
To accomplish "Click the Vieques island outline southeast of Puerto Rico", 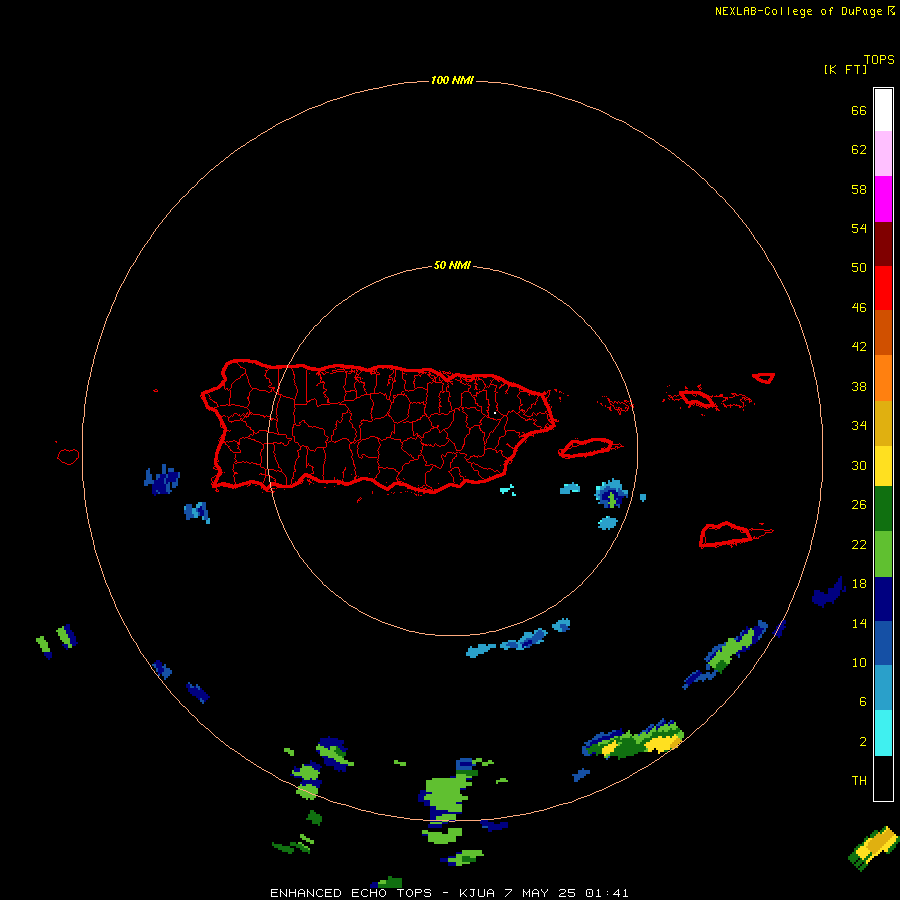I will [x=589, y=448].
